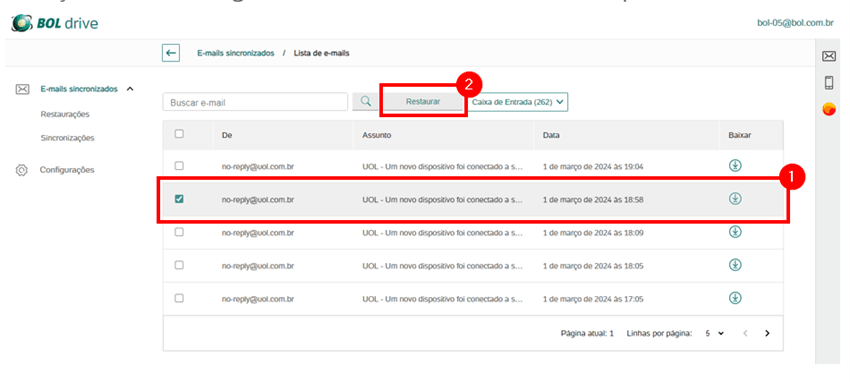Follow the E-mails sincronizados breadcrumb link
The height and width of the screenshot is (382, 850).
235,53
